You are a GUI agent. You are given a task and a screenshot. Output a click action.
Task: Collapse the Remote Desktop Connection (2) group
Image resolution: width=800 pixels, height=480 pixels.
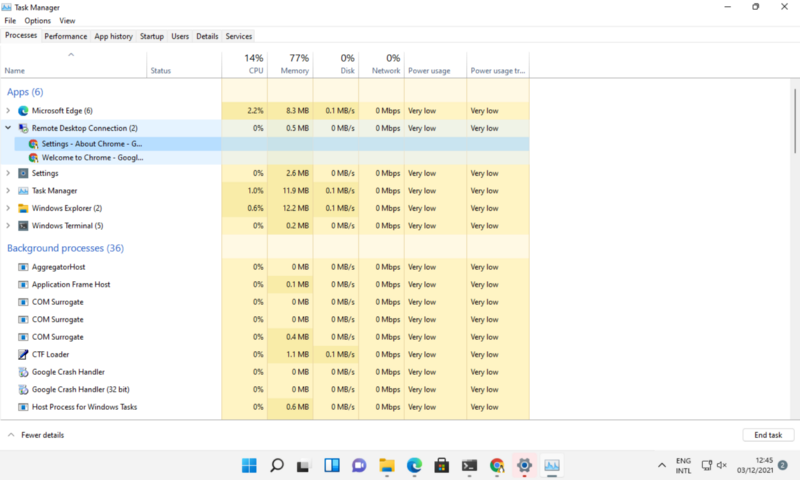(x=8, y=128)
